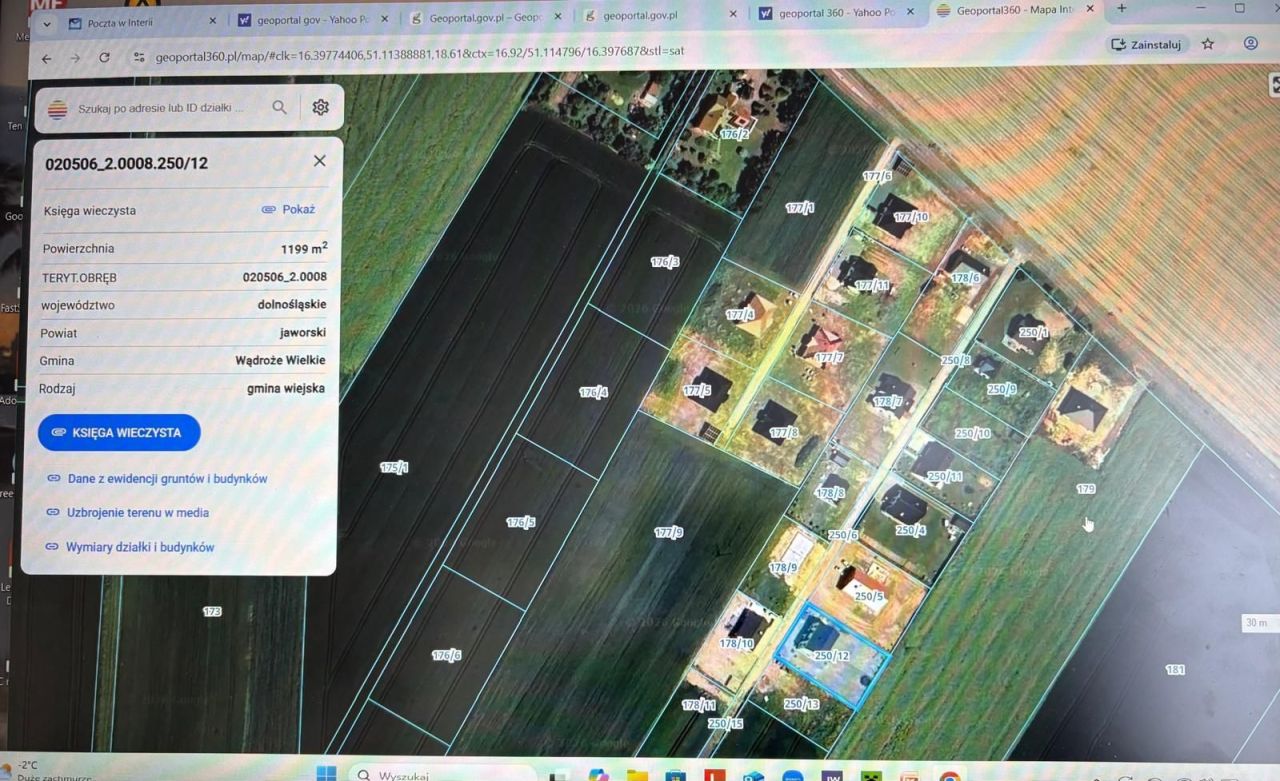
Task: Close the geoportal 360 - Yahoo tab
Action: 910,12
